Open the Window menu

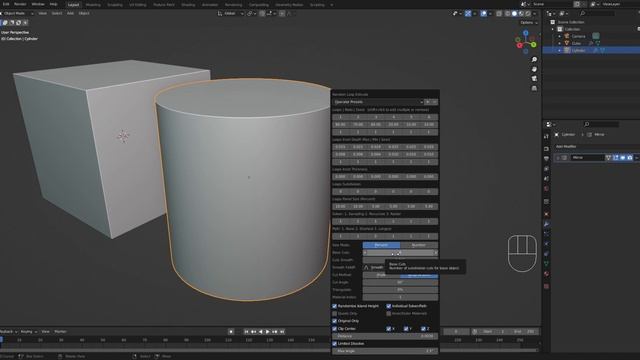[x=38, y=4]
